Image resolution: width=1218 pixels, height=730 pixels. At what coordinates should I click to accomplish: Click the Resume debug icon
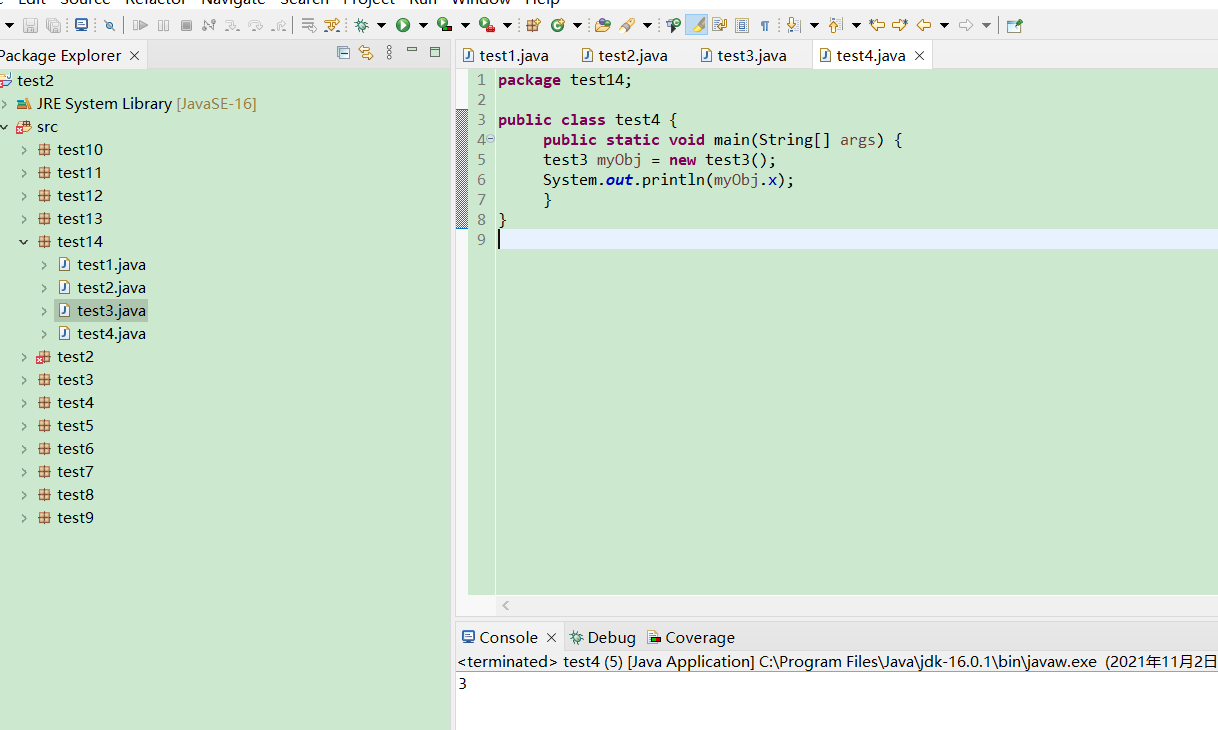click(x=140, y=25)
